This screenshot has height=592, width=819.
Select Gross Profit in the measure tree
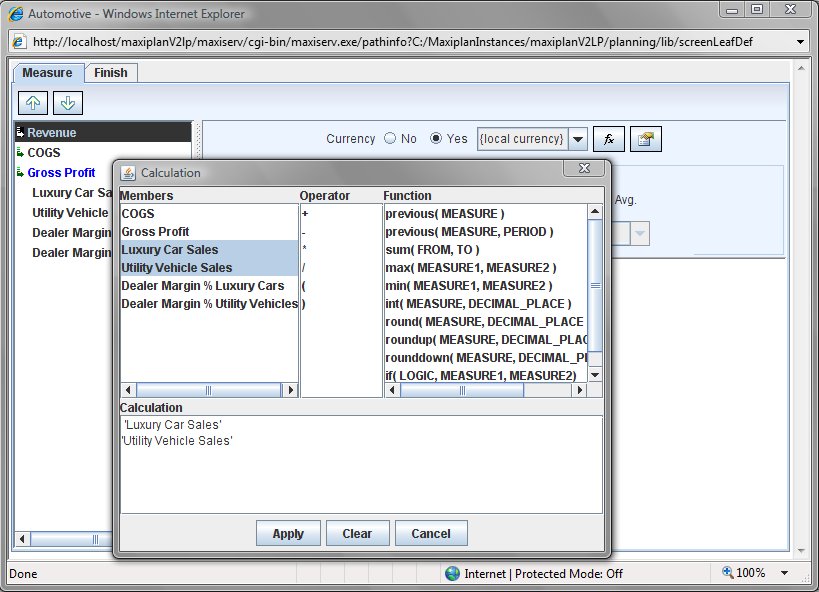(61, 173)
